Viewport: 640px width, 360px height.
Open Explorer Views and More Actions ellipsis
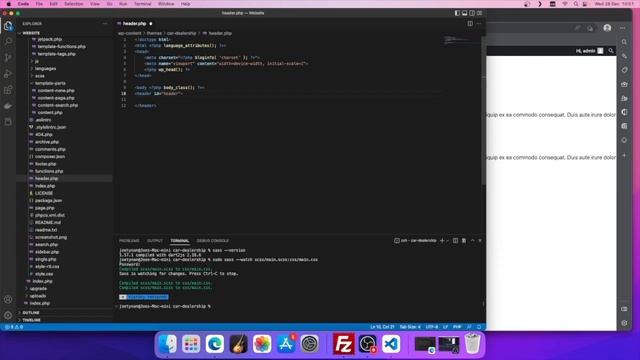coord(105,24)
